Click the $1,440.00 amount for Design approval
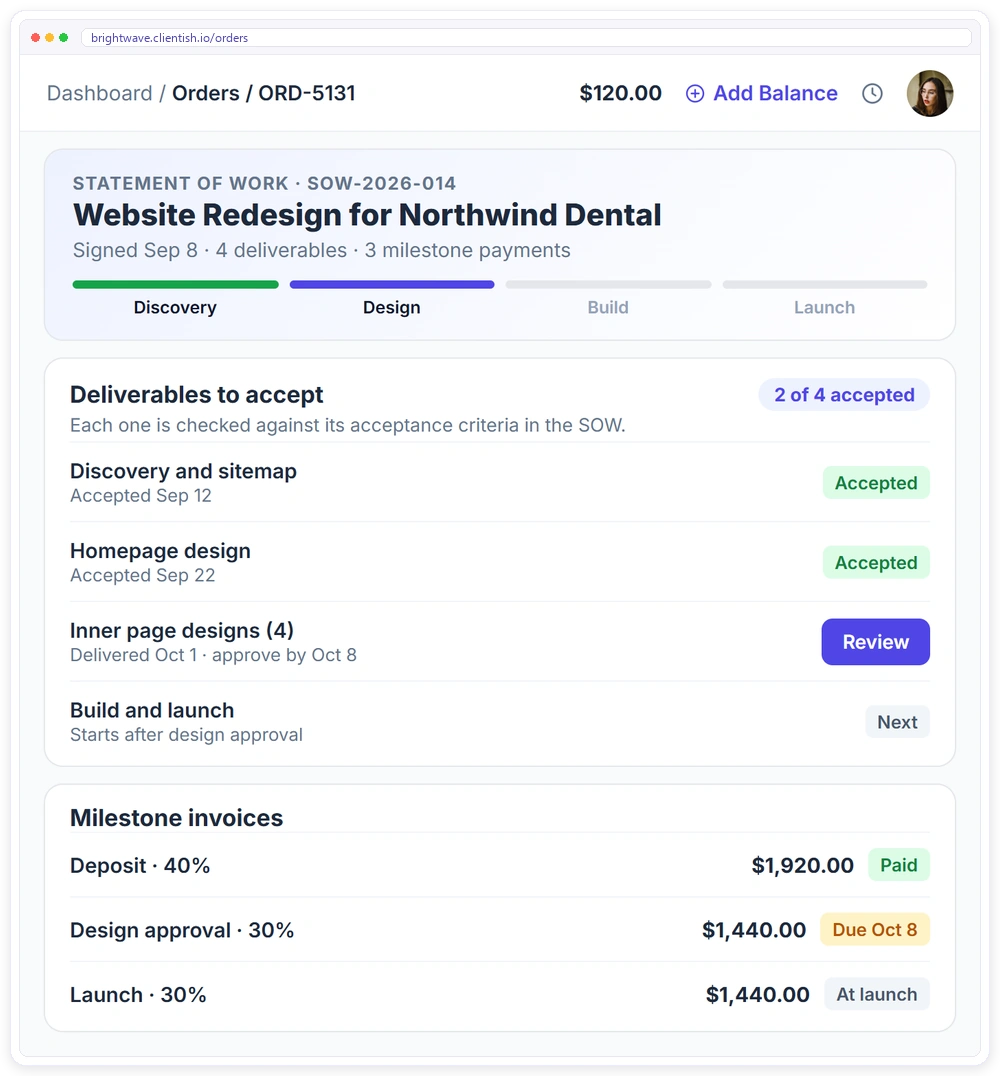Image resolution: width=1000 pixels, height=1076 pixels. click(754, 930)
